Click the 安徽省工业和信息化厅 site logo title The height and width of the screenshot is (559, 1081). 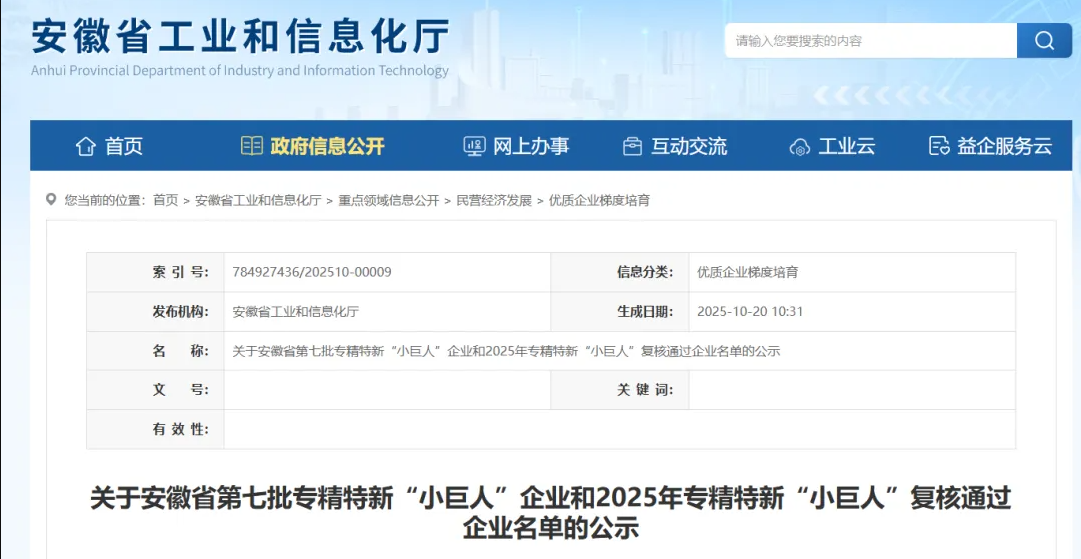(240, 38)
